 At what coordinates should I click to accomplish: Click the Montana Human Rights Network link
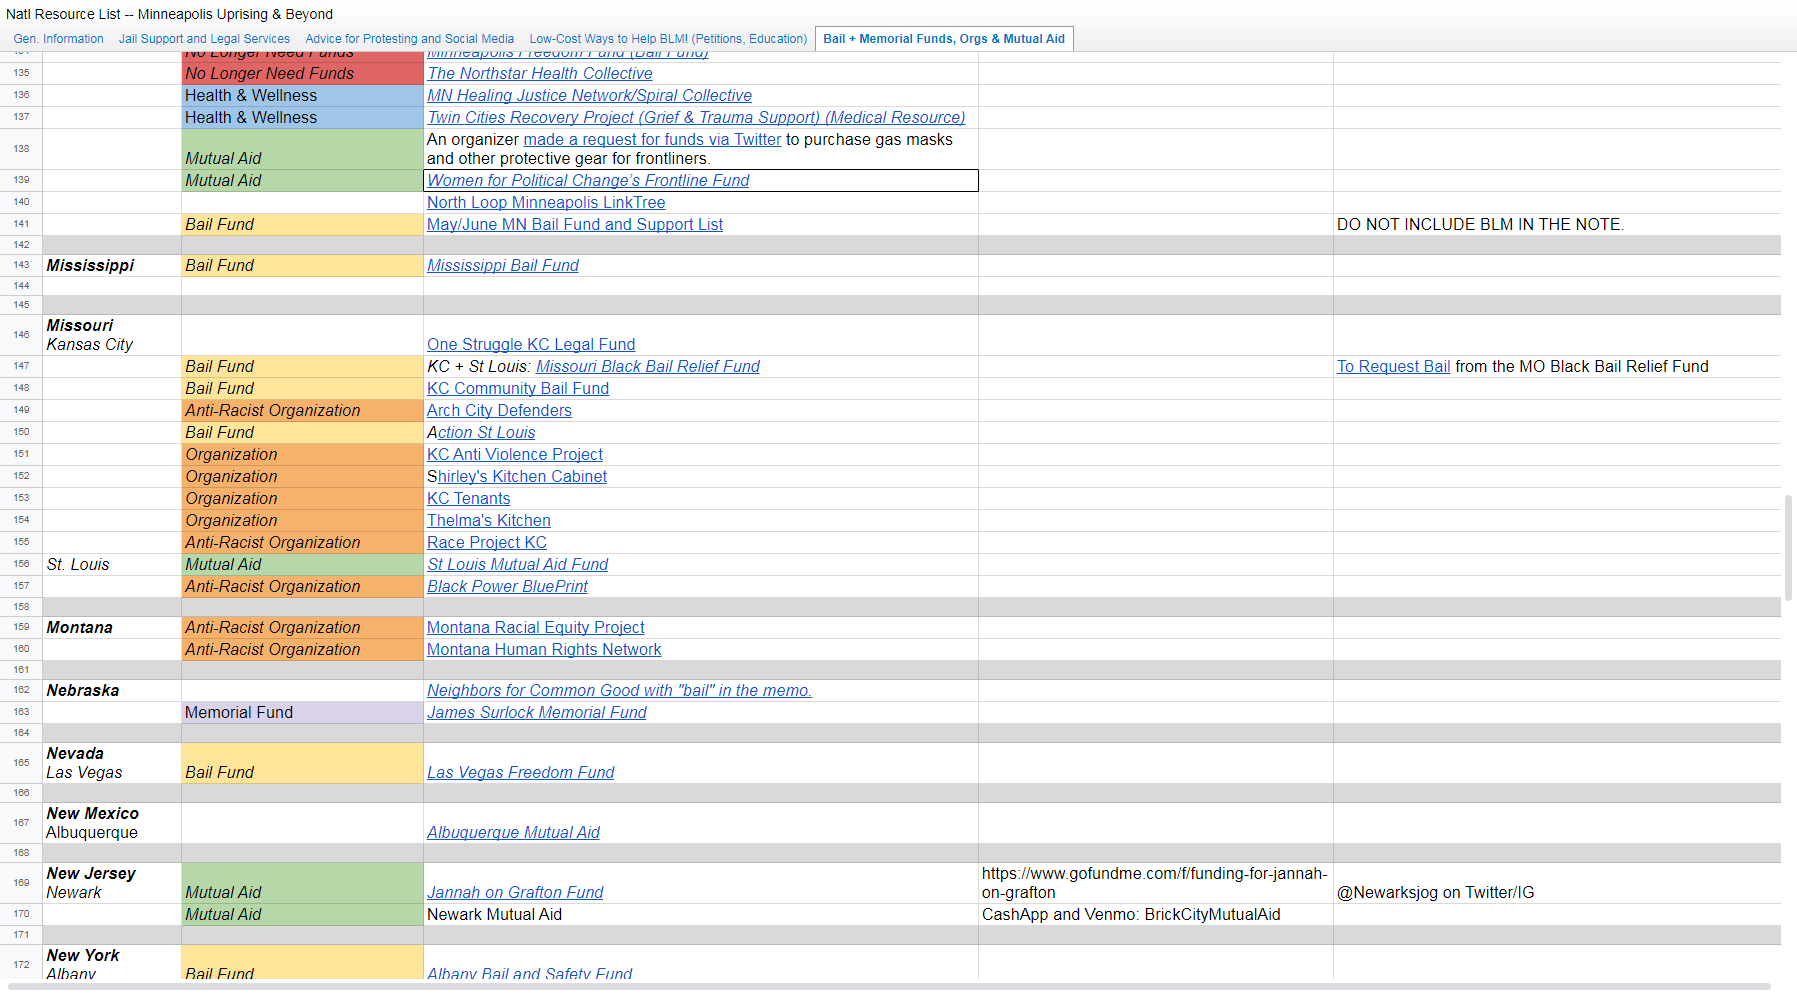(544, 650)
